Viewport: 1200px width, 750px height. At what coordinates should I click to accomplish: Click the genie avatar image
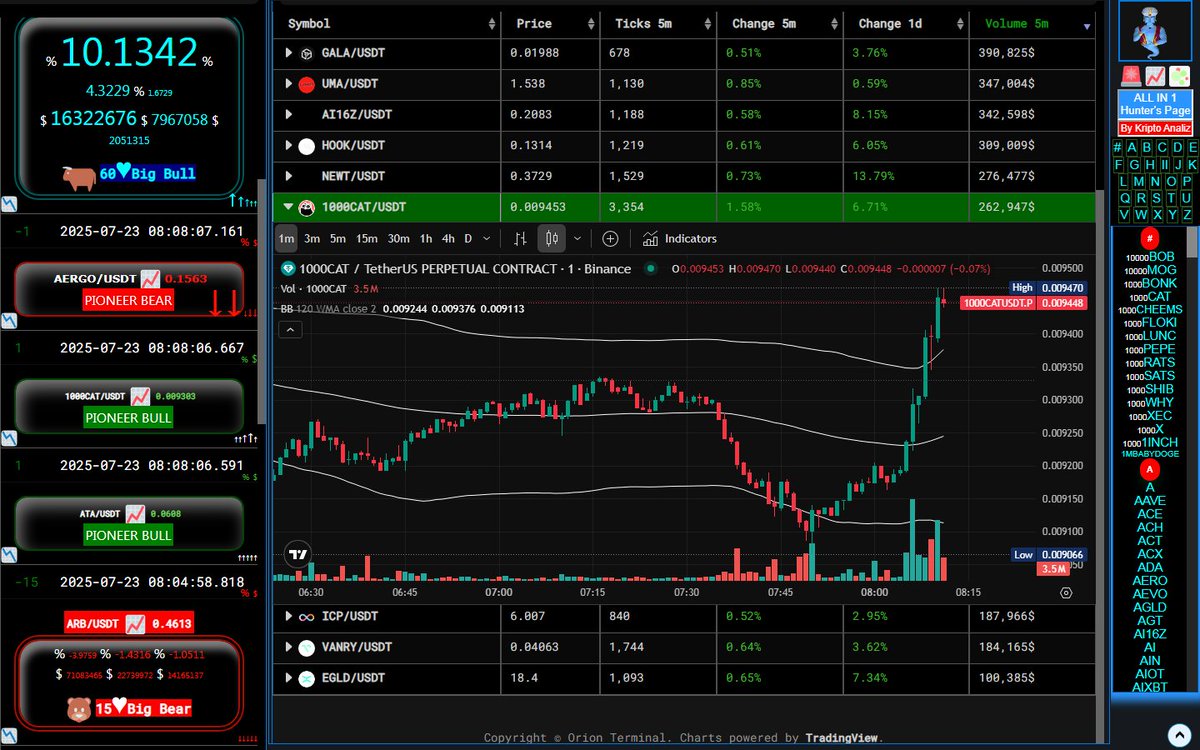[x=1154, y=30]
